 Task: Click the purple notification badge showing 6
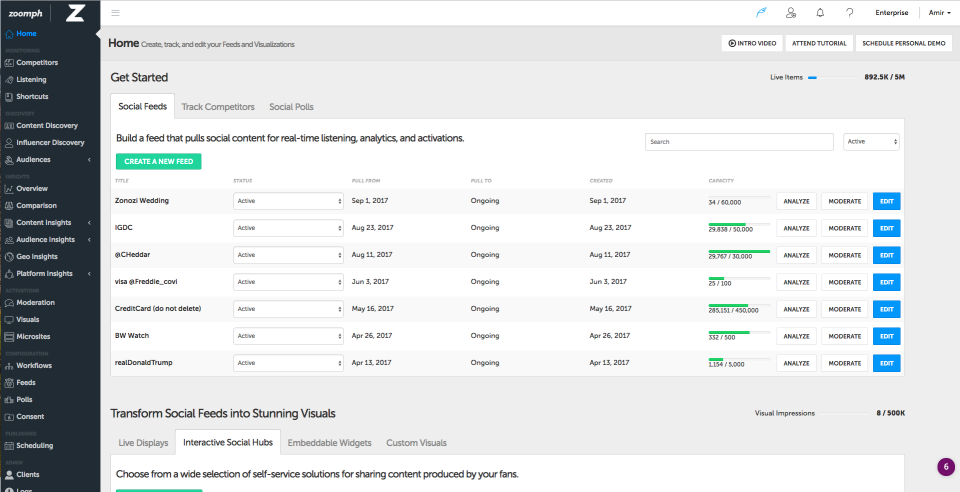point(946,466)
